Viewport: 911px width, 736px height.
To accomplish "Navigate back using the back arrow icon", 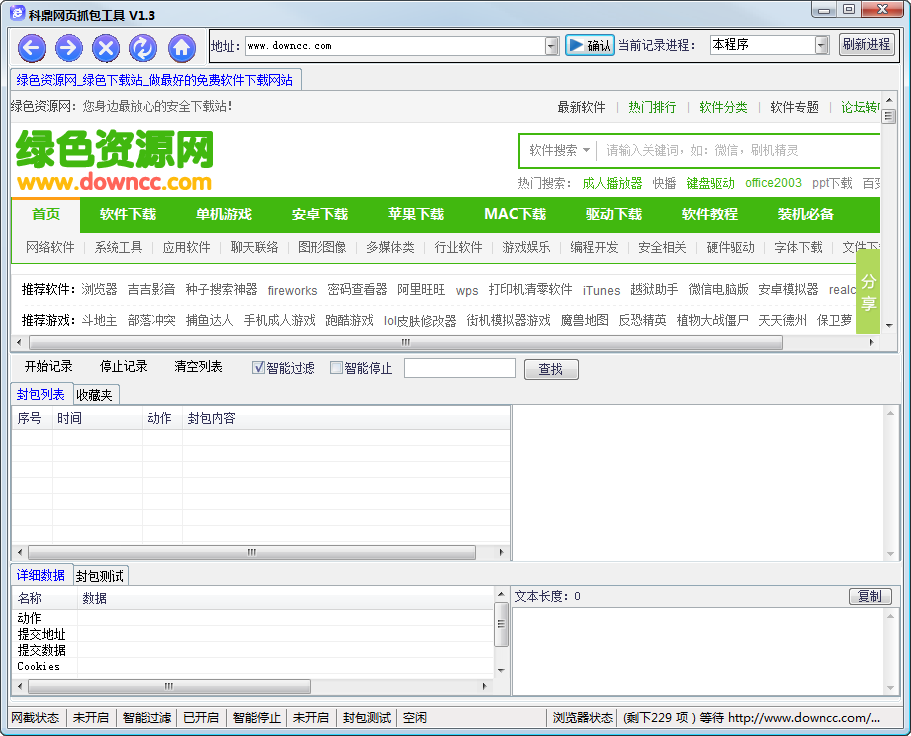I will pos(32,48).
